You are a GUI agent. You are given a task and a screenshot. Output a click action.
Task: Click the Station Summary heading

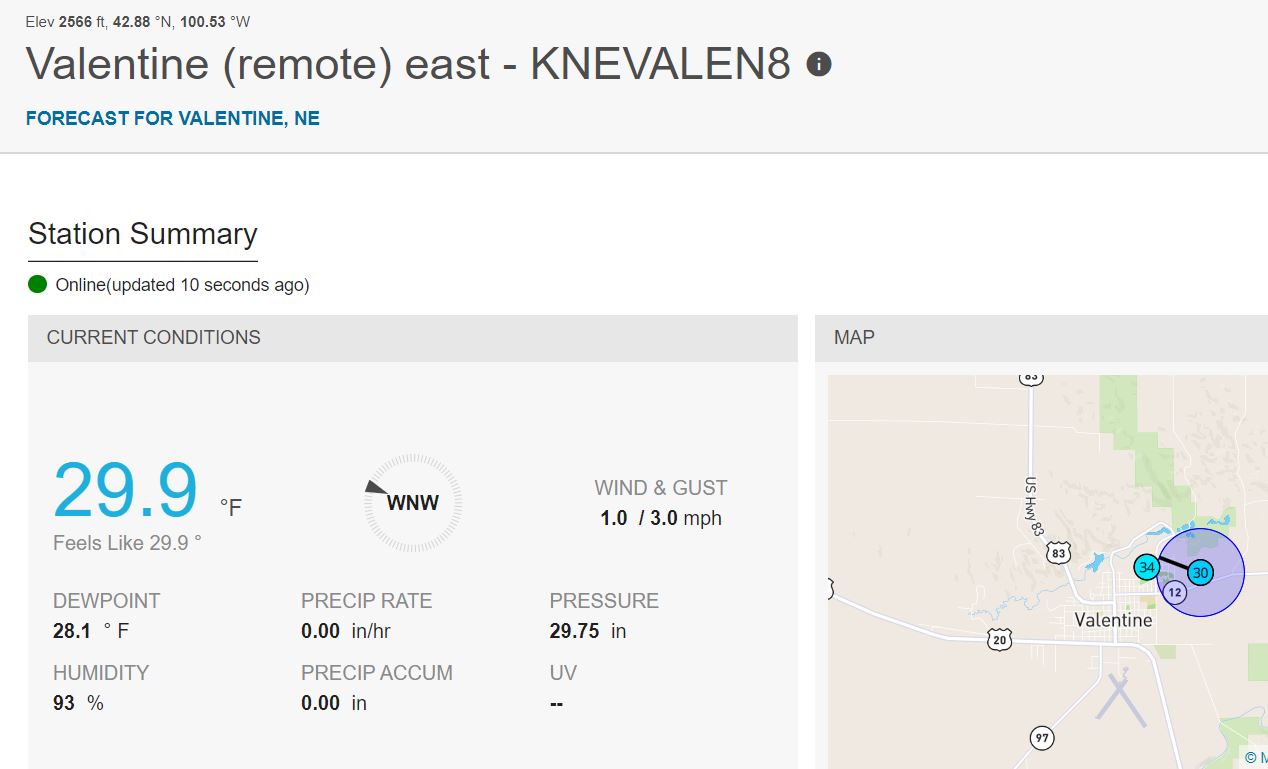point(143,234)
